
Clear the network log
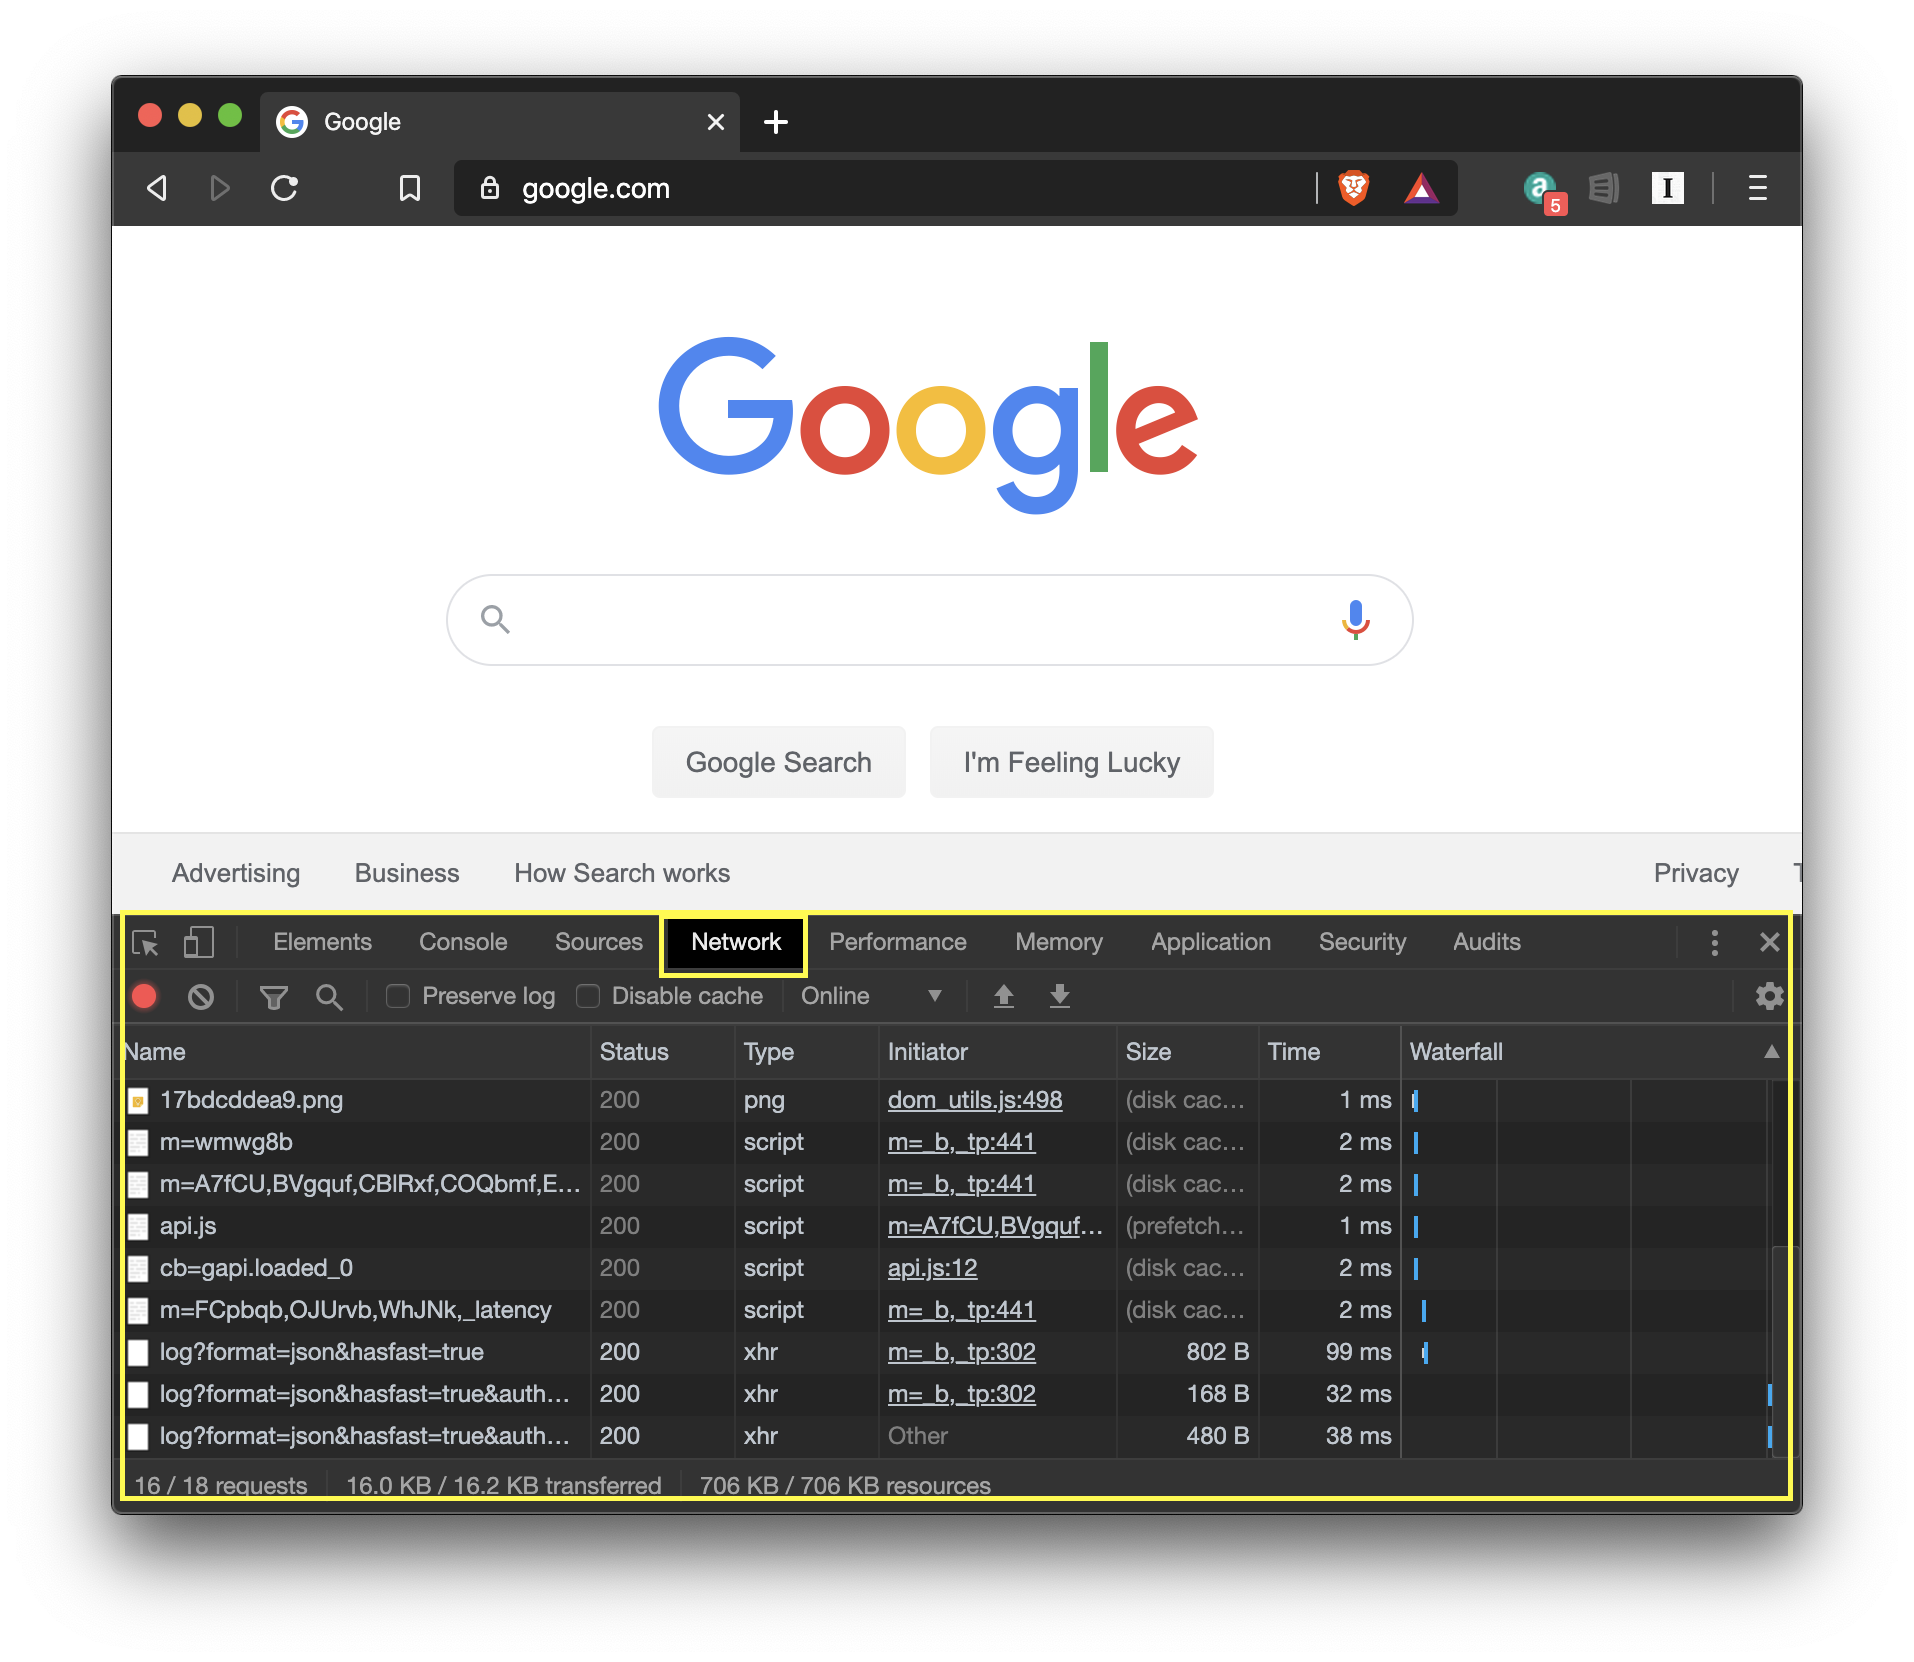(x=201, y=996)
